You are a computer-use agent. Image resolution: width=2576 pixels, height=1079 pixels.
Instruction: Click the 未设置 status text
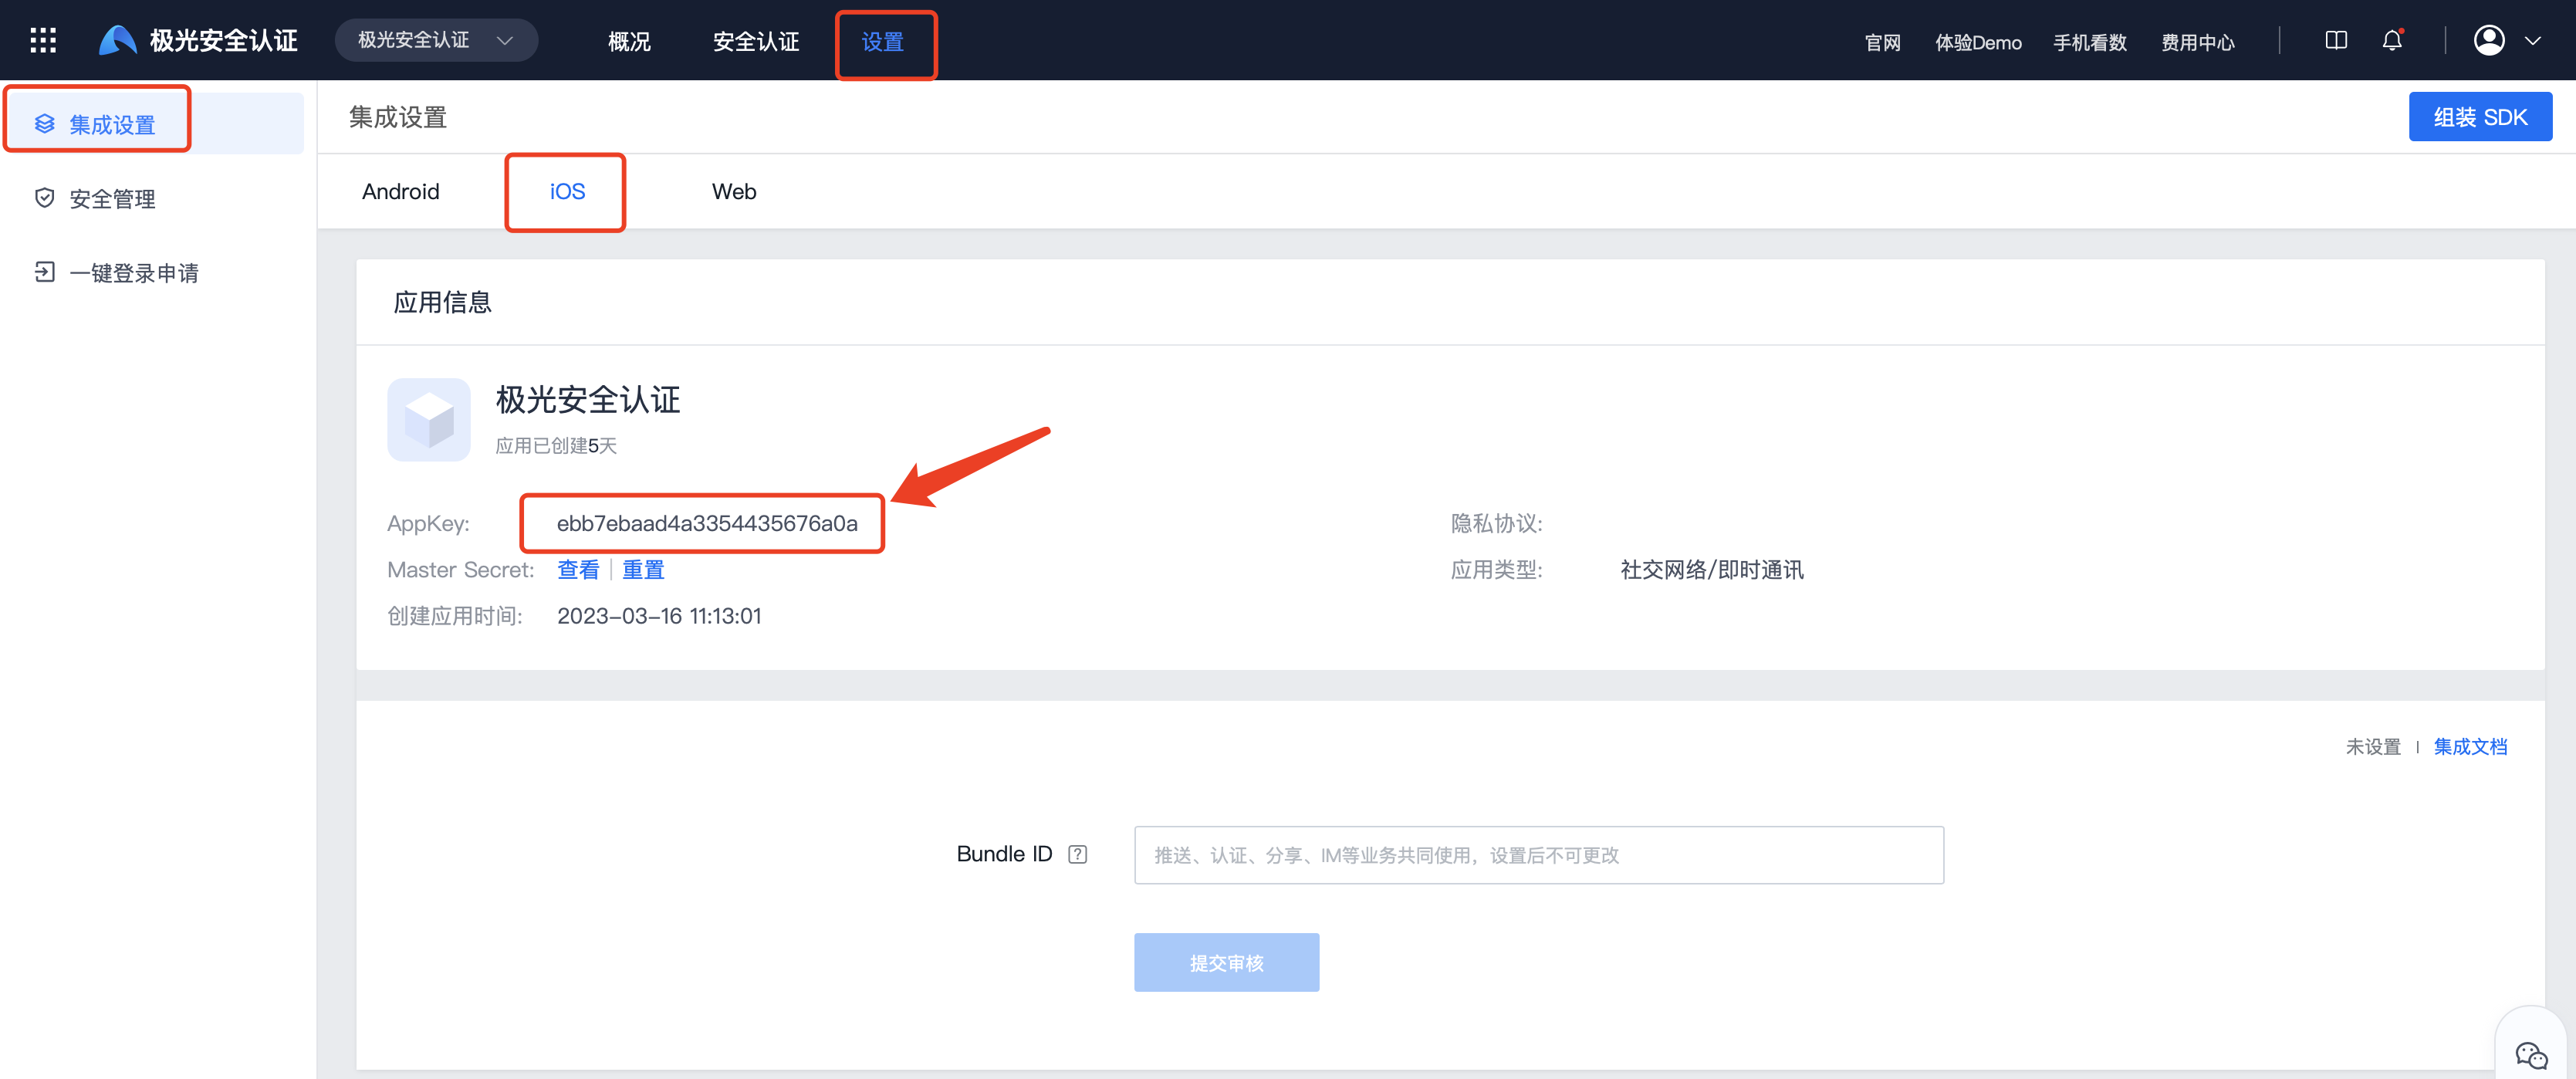coord(2373,746)
